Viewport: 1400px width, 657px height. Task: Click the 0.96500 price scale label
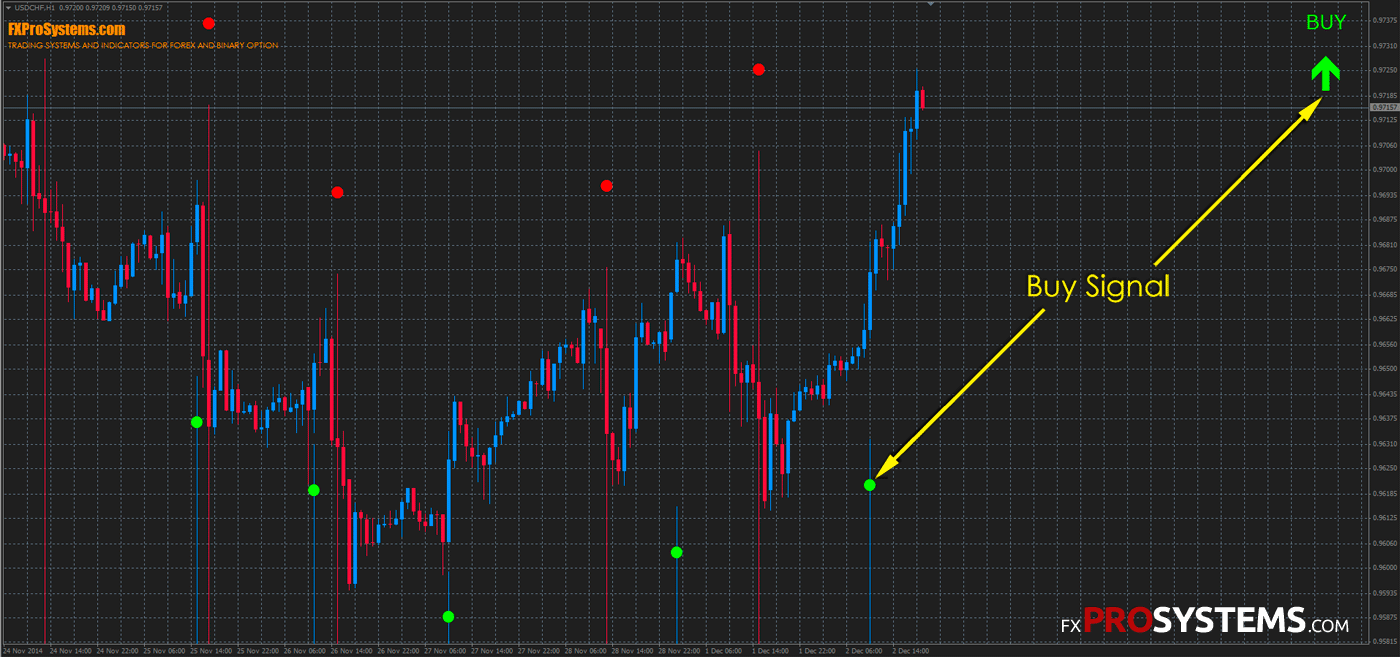point(1385,369)
